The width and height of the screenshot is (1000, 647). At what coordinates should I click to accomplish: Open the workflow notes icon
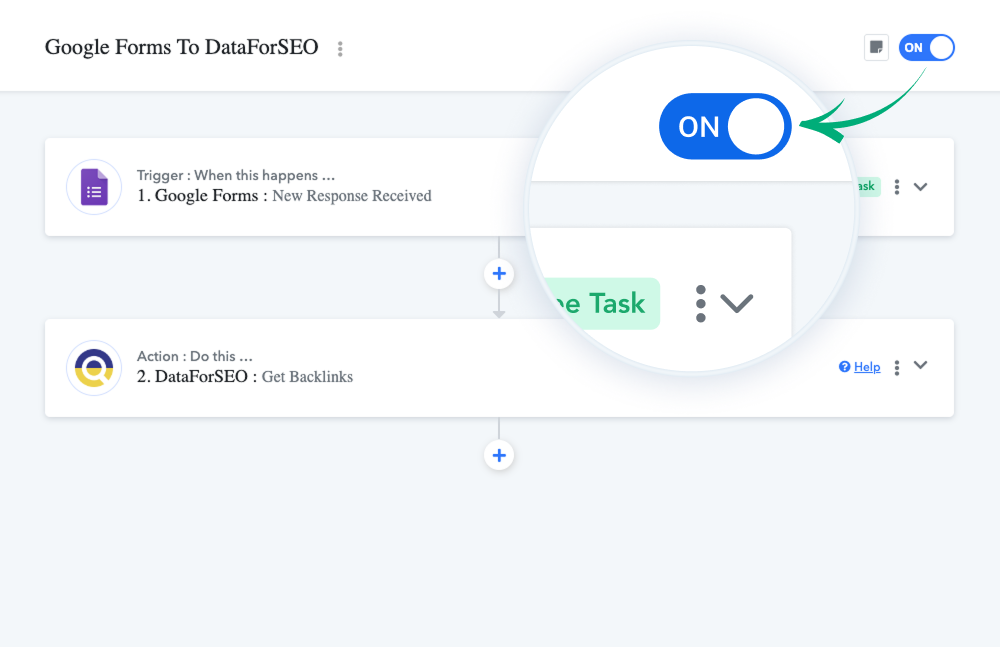(876, 48)
